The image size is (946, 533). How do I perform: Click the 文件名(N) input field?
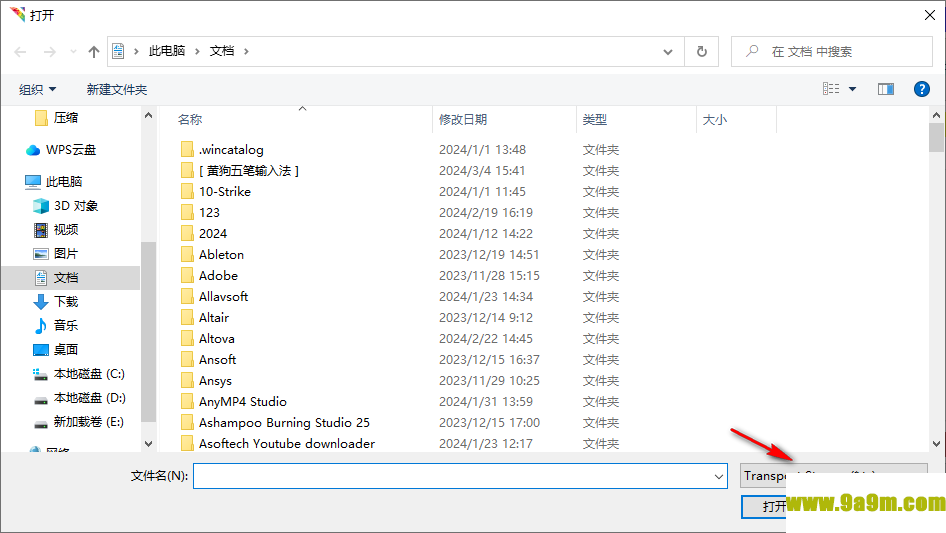coord(460,476)
